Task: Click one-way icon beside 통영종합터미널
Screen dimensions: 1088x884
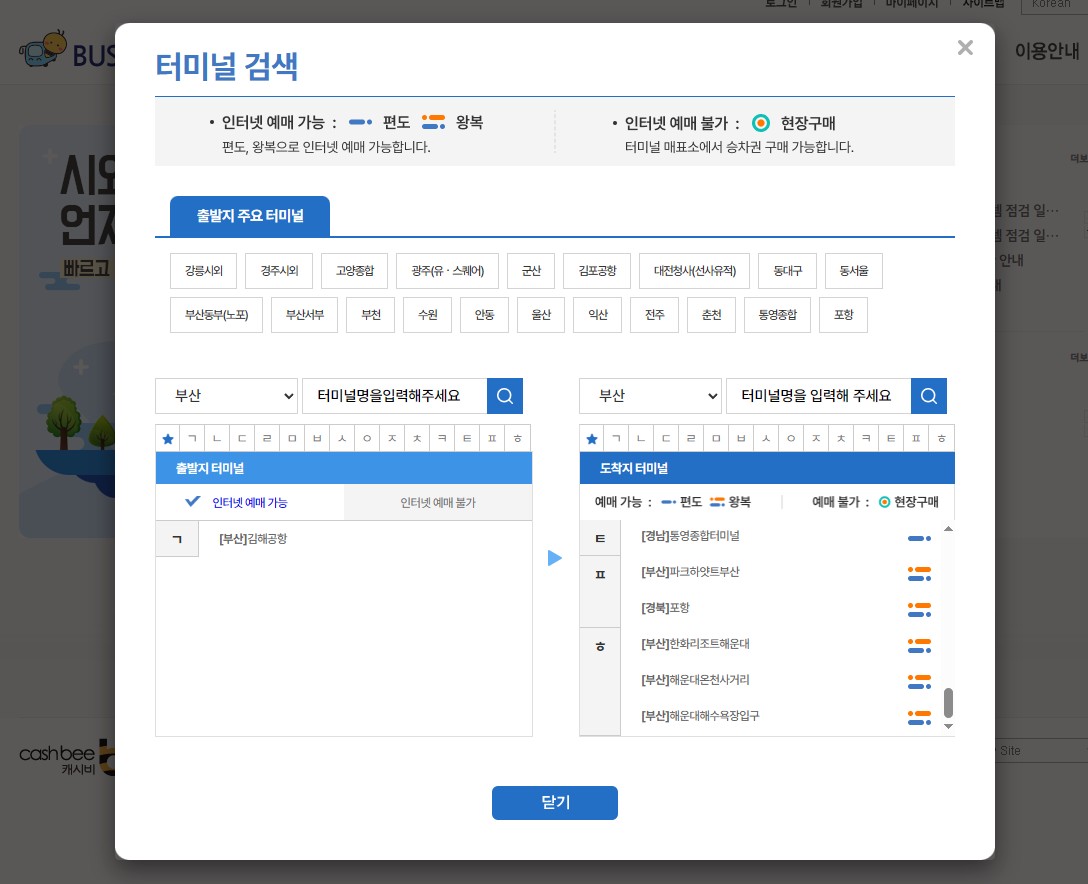Action: (x=919, y=538)
